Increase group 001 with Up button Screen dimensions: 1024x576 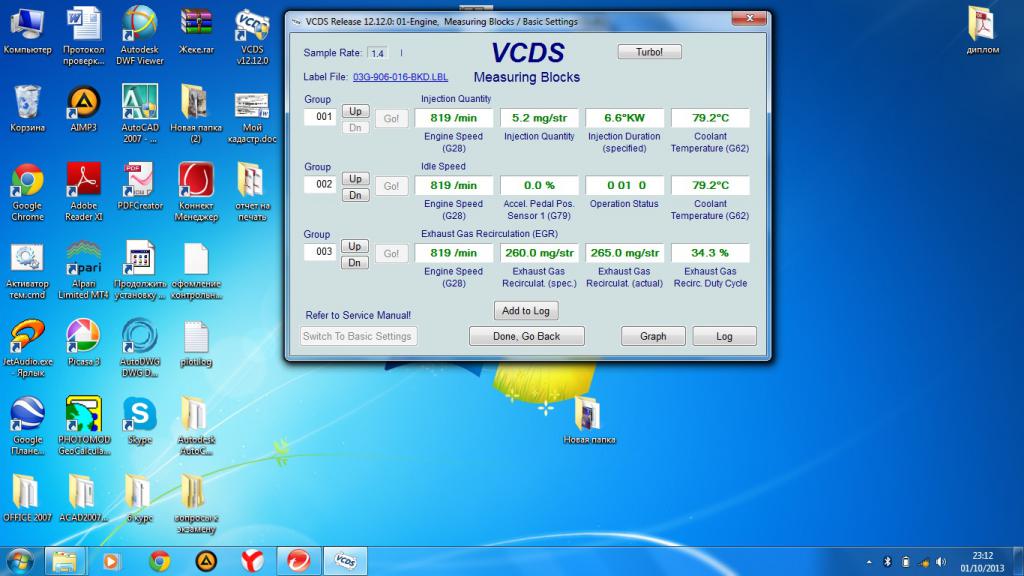click(355, 111)
